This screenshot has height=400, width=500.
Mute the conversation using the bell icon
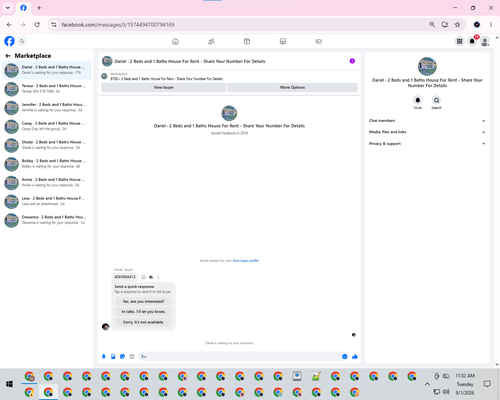point(418,100)
